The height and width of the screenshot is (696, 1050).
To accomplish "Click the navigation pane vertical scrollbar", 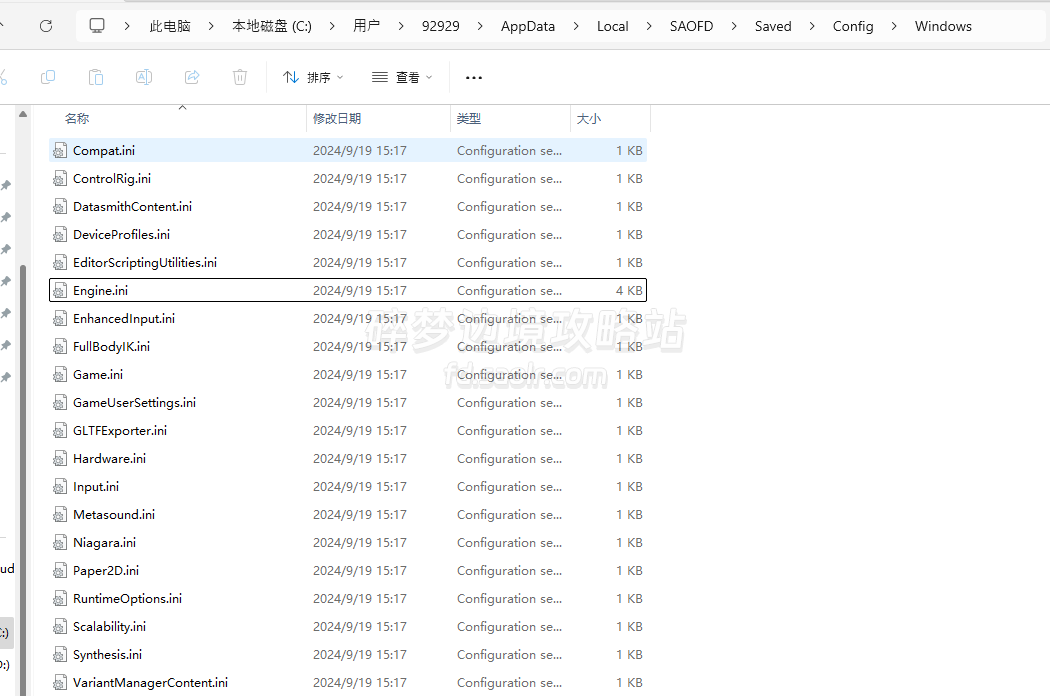I will coord(24,400).
